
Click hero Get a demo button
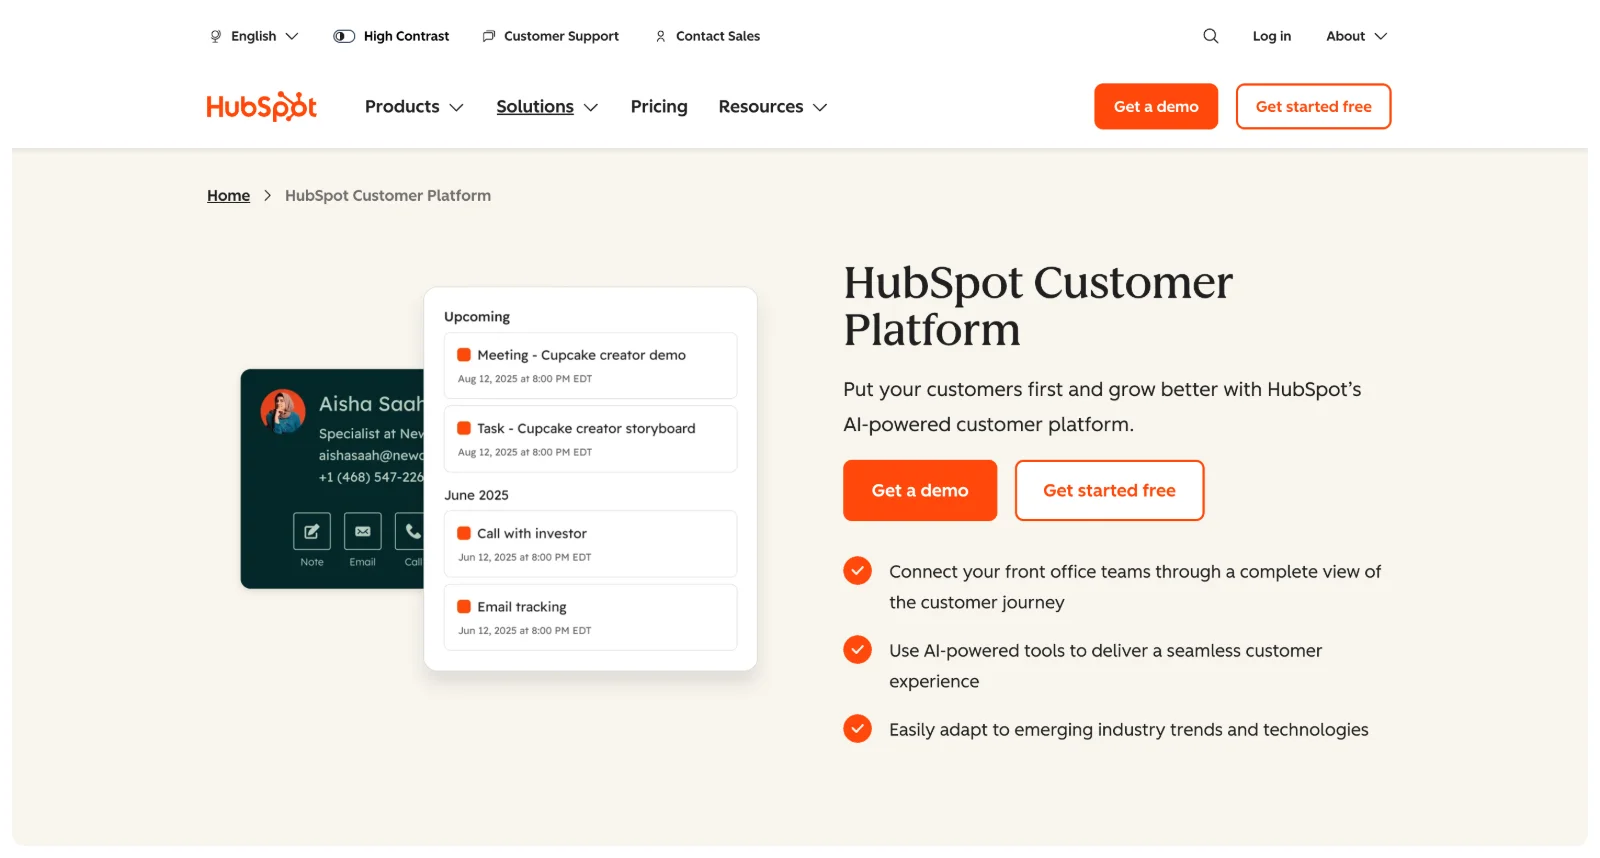point(920,490)
